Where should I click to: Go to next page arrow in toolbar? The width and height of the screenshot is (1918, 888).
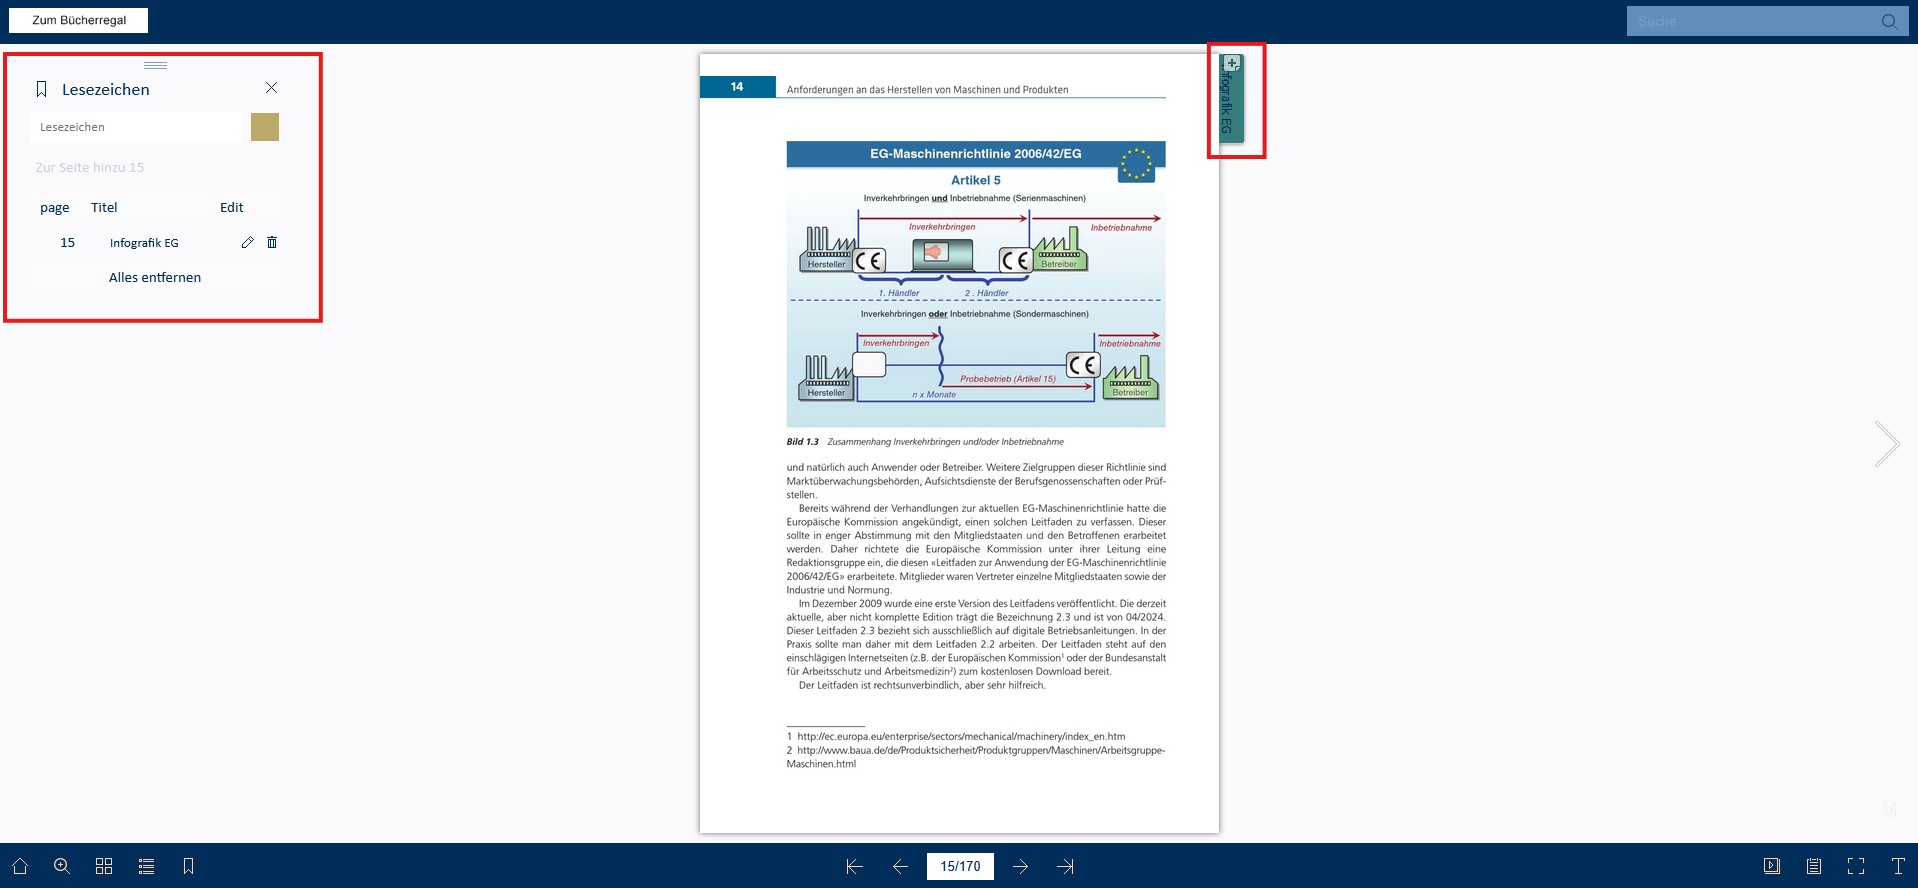[1020, 866]
